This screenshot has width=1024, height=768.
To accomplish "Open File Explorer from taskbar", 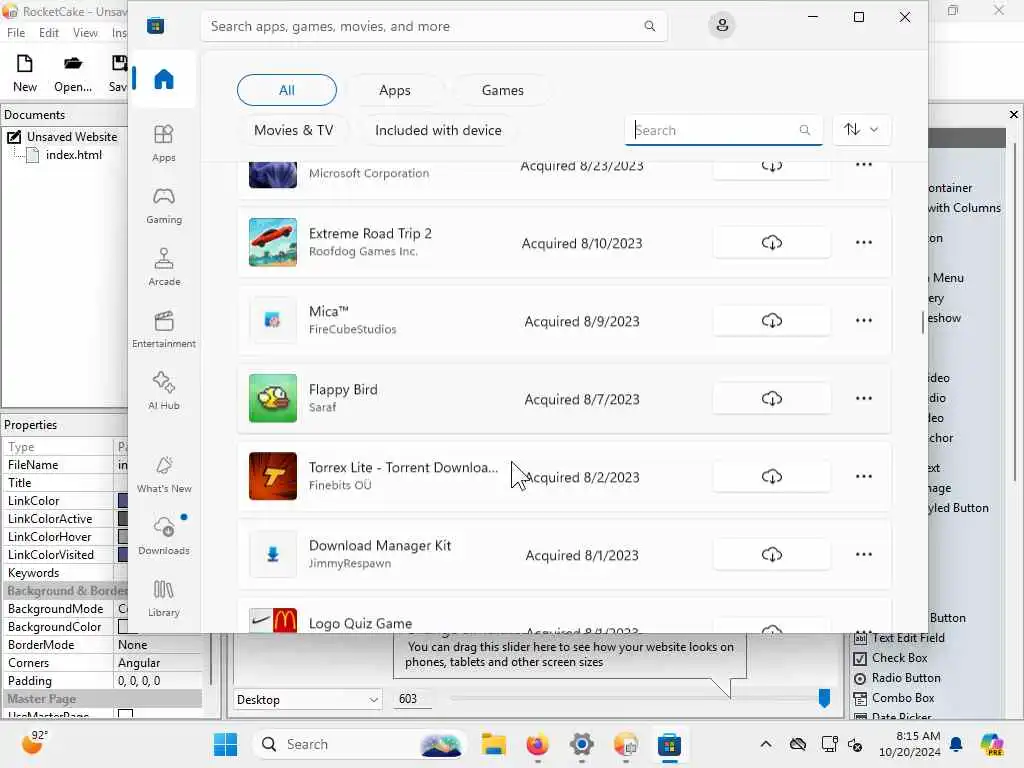I will 494,744.
